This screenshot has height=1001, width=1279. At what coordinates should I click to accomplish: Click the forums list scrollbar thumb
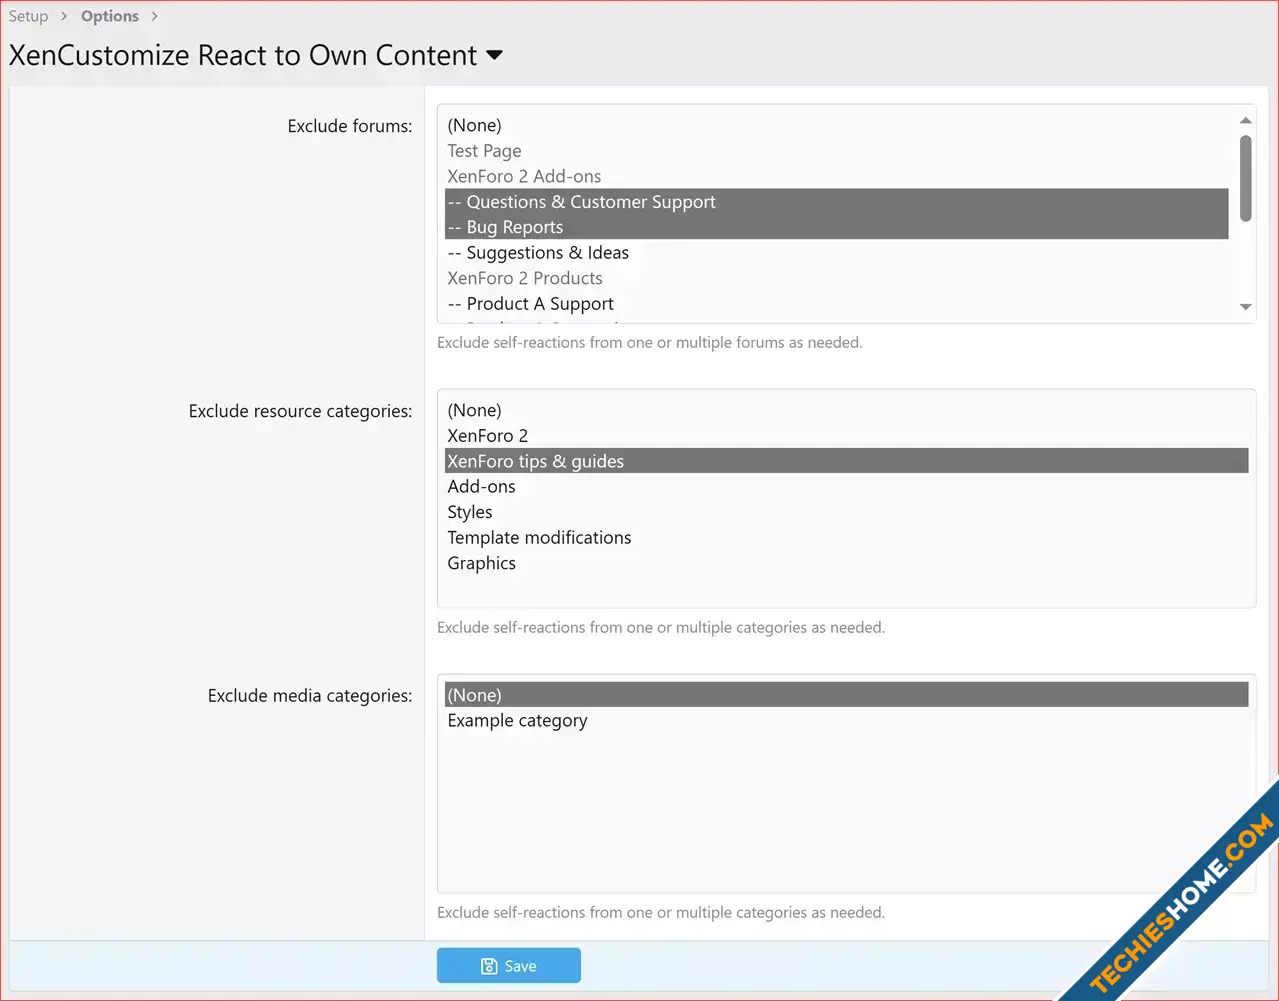[1245, 178]
